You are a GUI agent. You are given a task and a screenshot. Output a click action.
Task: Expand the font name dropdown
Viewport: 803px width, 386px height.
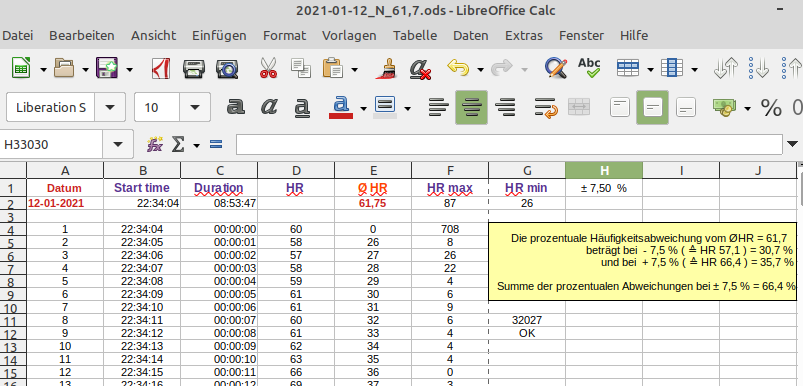pos(110,108)
